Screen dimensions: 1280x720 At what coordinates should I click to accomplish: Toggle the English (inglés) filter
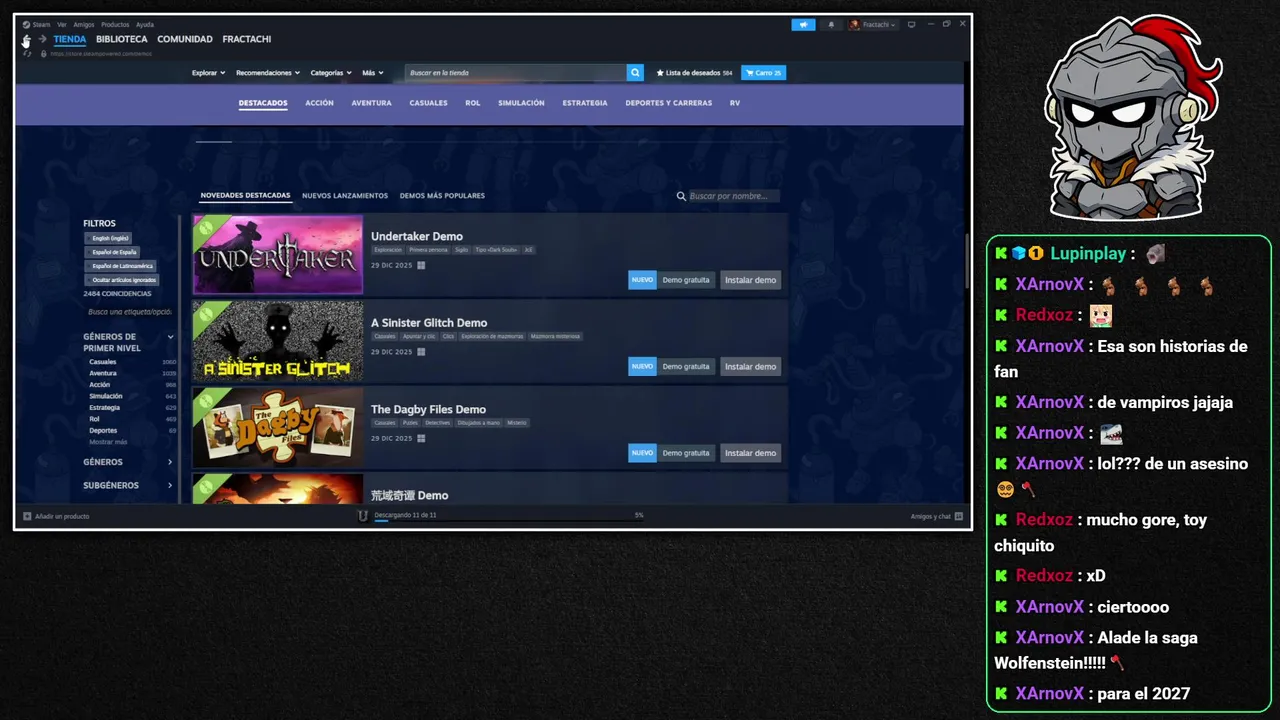point(109,238)
